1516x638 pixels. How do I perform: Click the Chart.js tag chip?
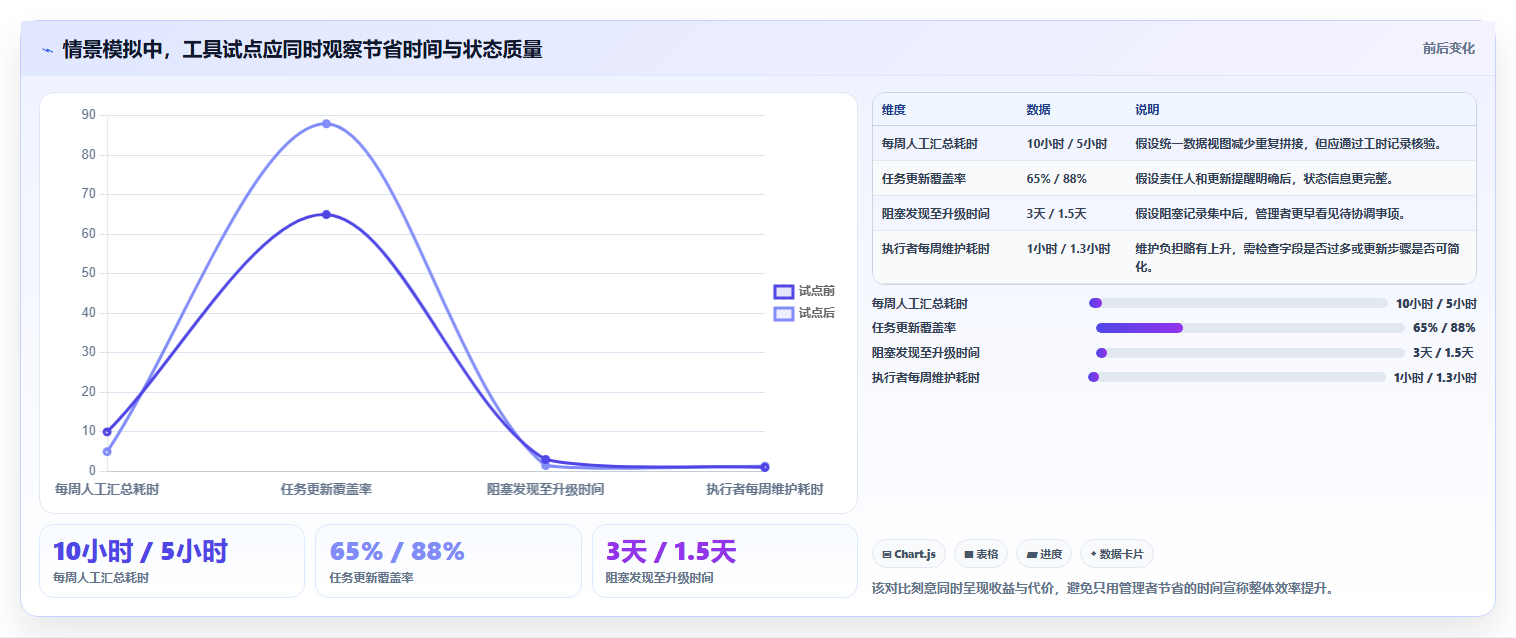tap(909, 554)
